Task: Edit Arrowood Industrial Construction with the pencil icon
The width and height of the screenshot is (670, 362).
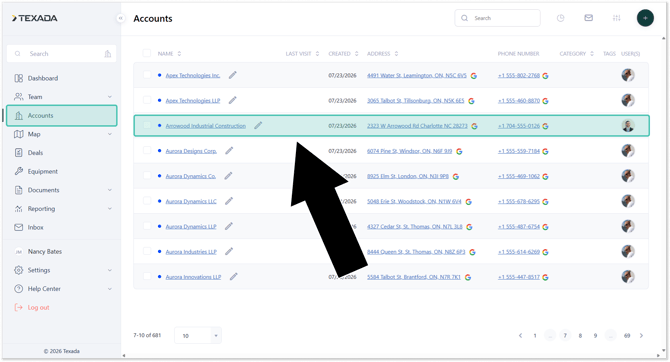Action: pyautogui.click(x=258, y=126)
